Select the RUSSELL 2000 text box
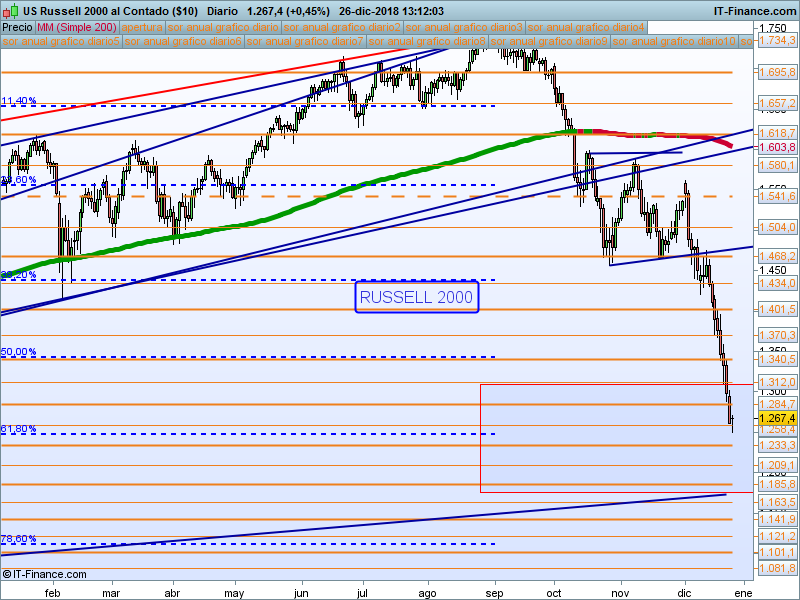The height and width of the screenshot is (600, 800). point(417,297)
